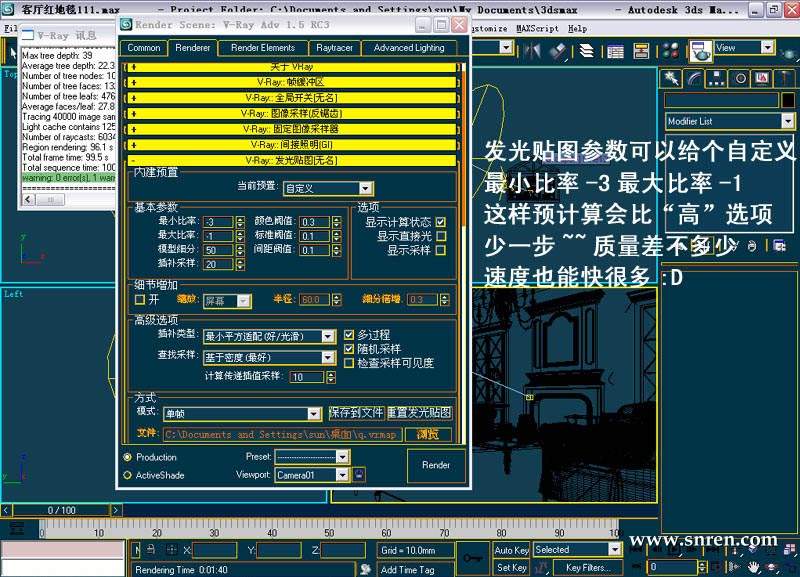
Task: Click the 保存到文件 button
Action: click(356, 413)
